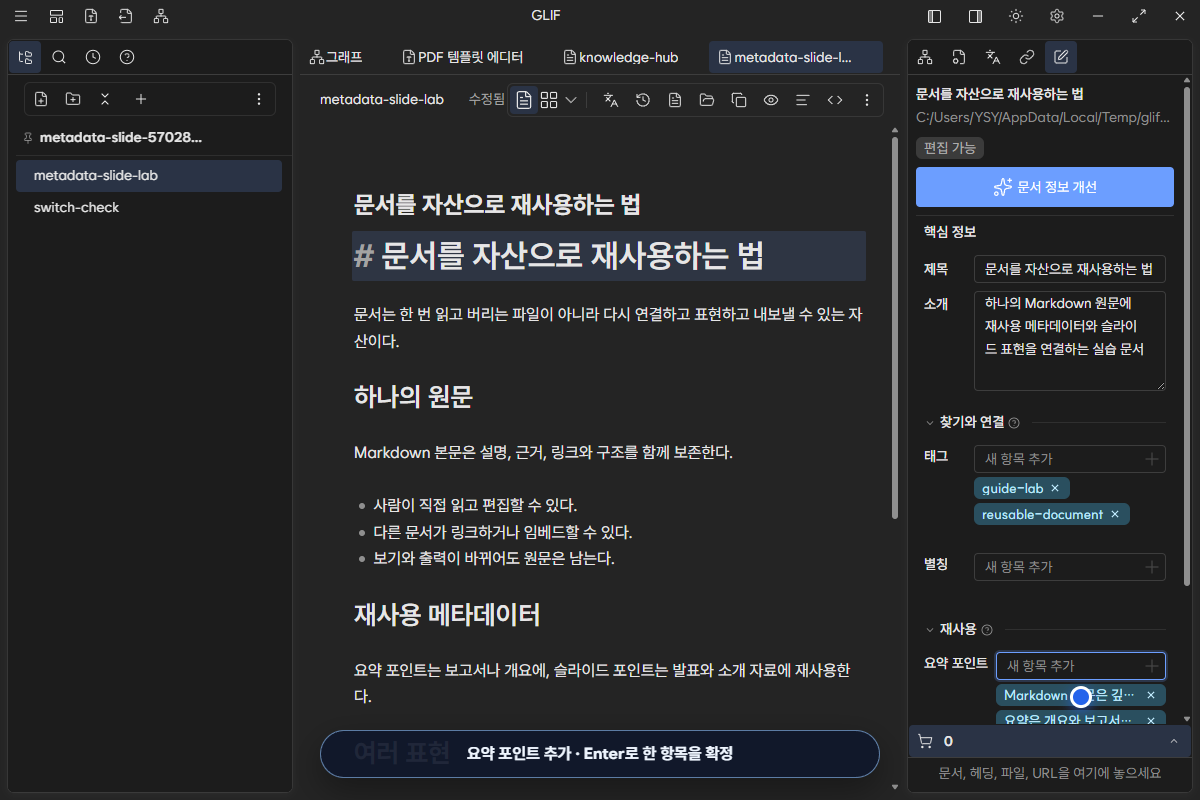Add alias using the 별칭 plus button
The image size is (1200, 800).
coord(1152,567)
